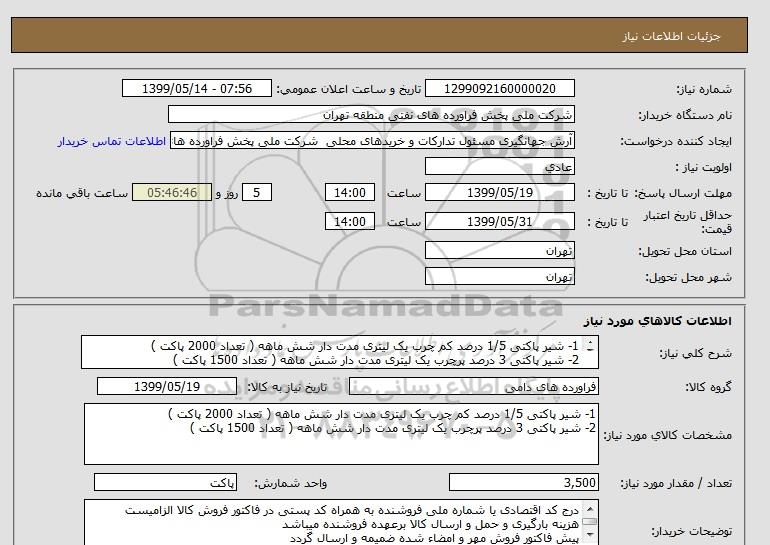Screen dimensions: 770x545
Task: Click the response deadline date 1399/05/19
Action: (x=499, y=192)
